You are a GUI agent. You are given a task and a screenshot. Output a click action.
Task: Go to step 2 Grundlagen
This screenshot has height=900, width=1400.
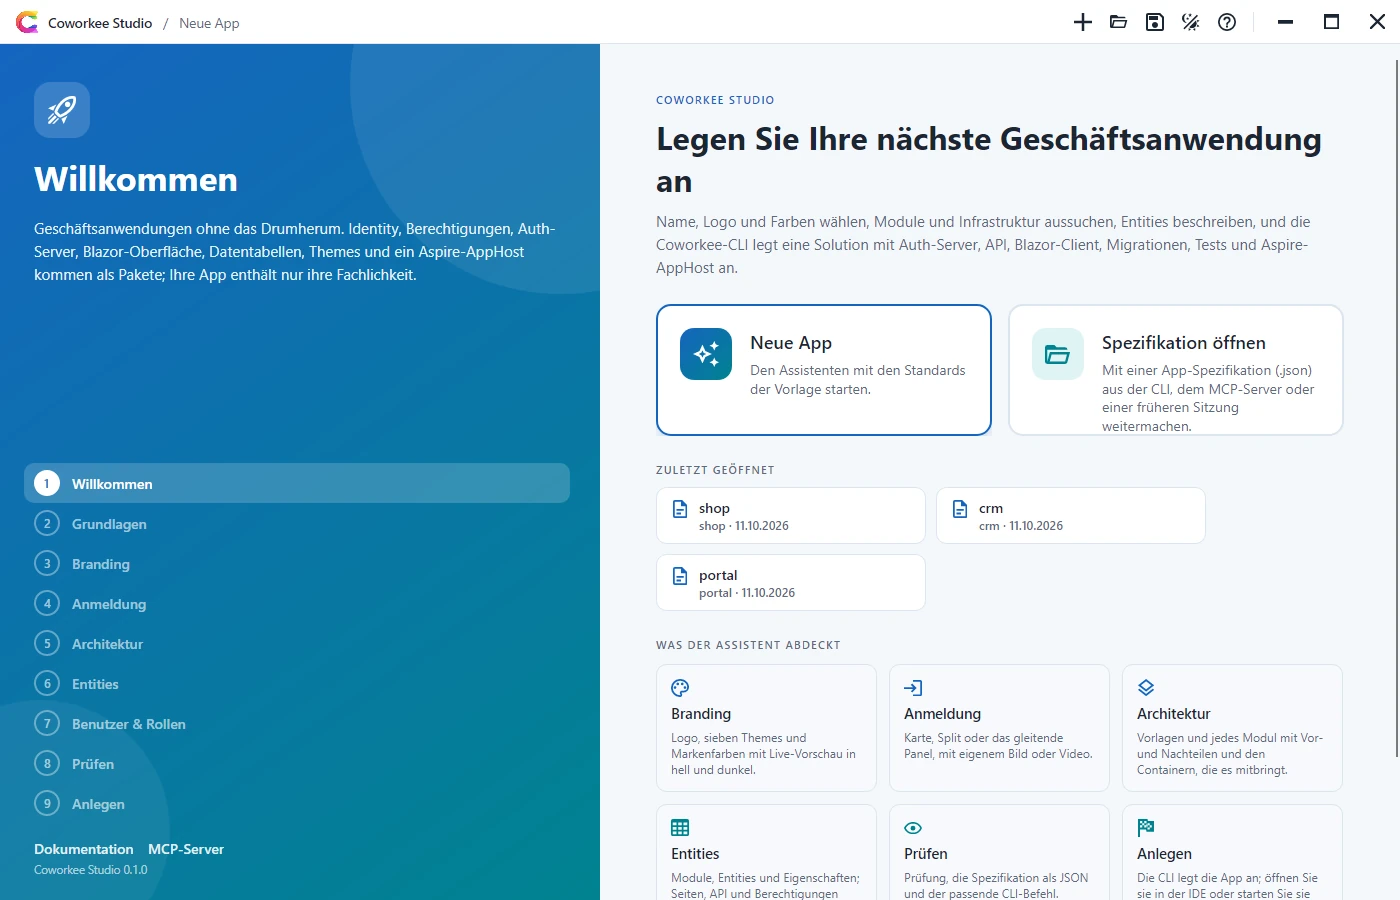297,523
